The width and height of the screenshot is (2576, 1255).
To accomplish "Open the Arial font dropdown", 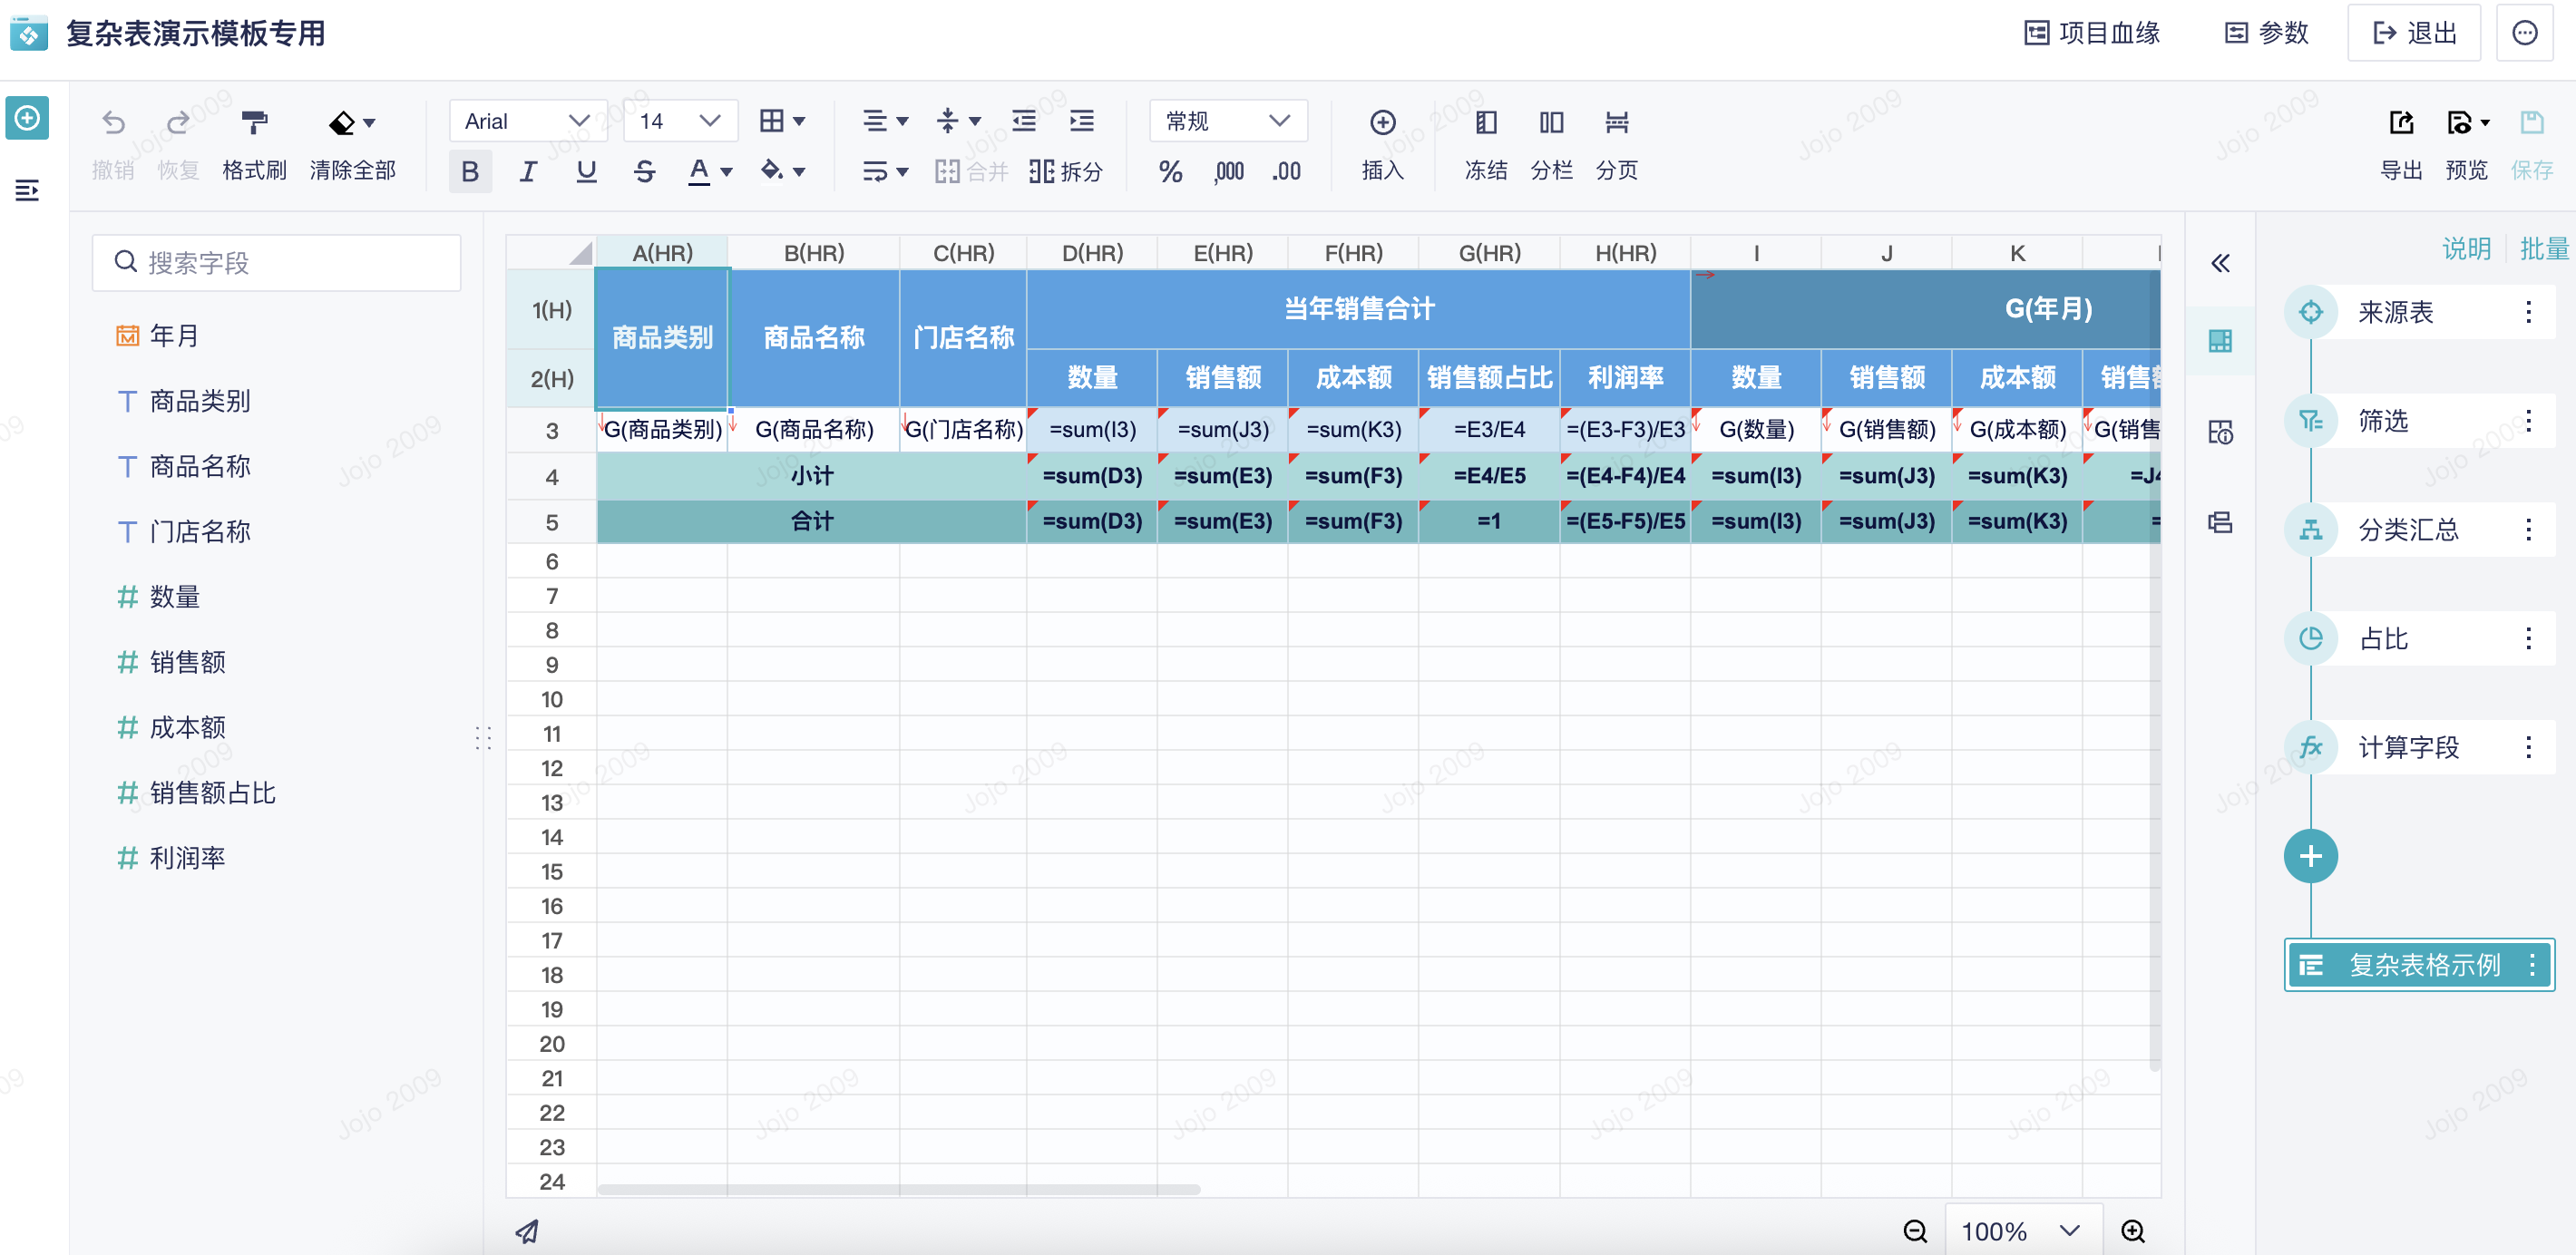I will [527, 121].
